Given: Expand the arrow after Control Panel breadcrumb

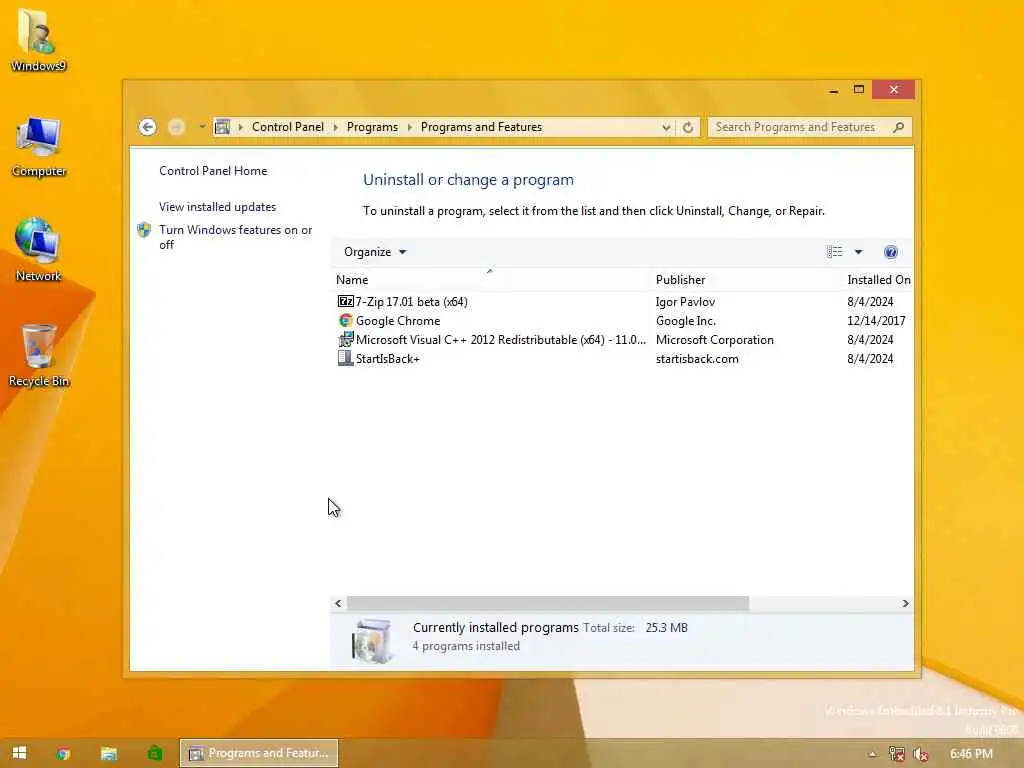Looking at the screenshot, I should pos(336,127).
